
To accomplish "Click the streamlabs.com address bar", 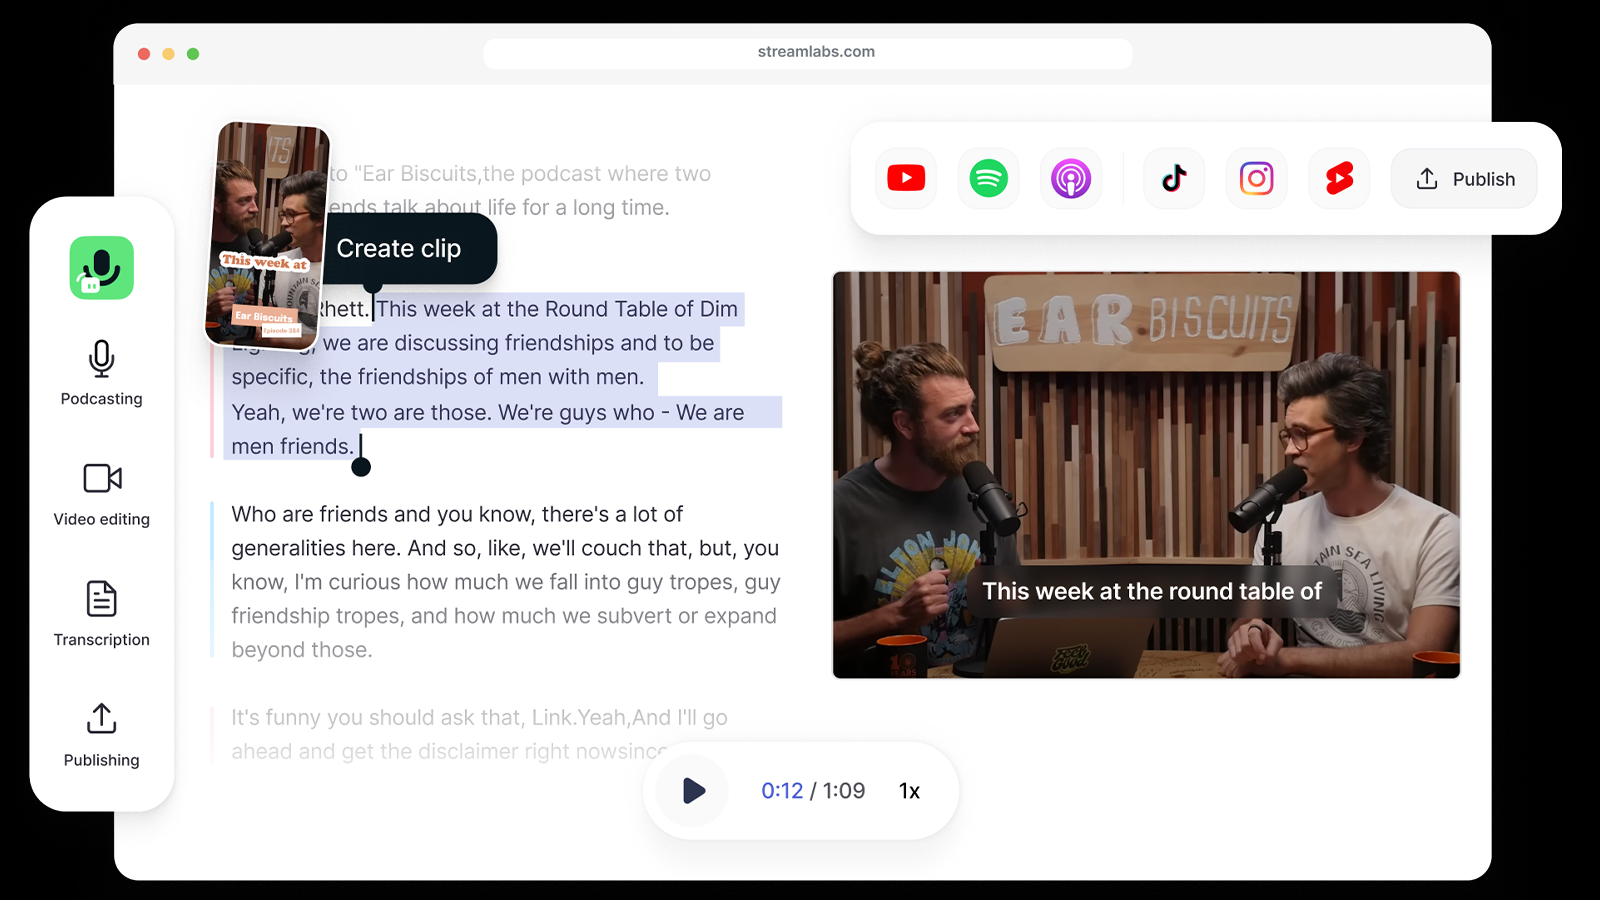I will (x=808, y=52).
